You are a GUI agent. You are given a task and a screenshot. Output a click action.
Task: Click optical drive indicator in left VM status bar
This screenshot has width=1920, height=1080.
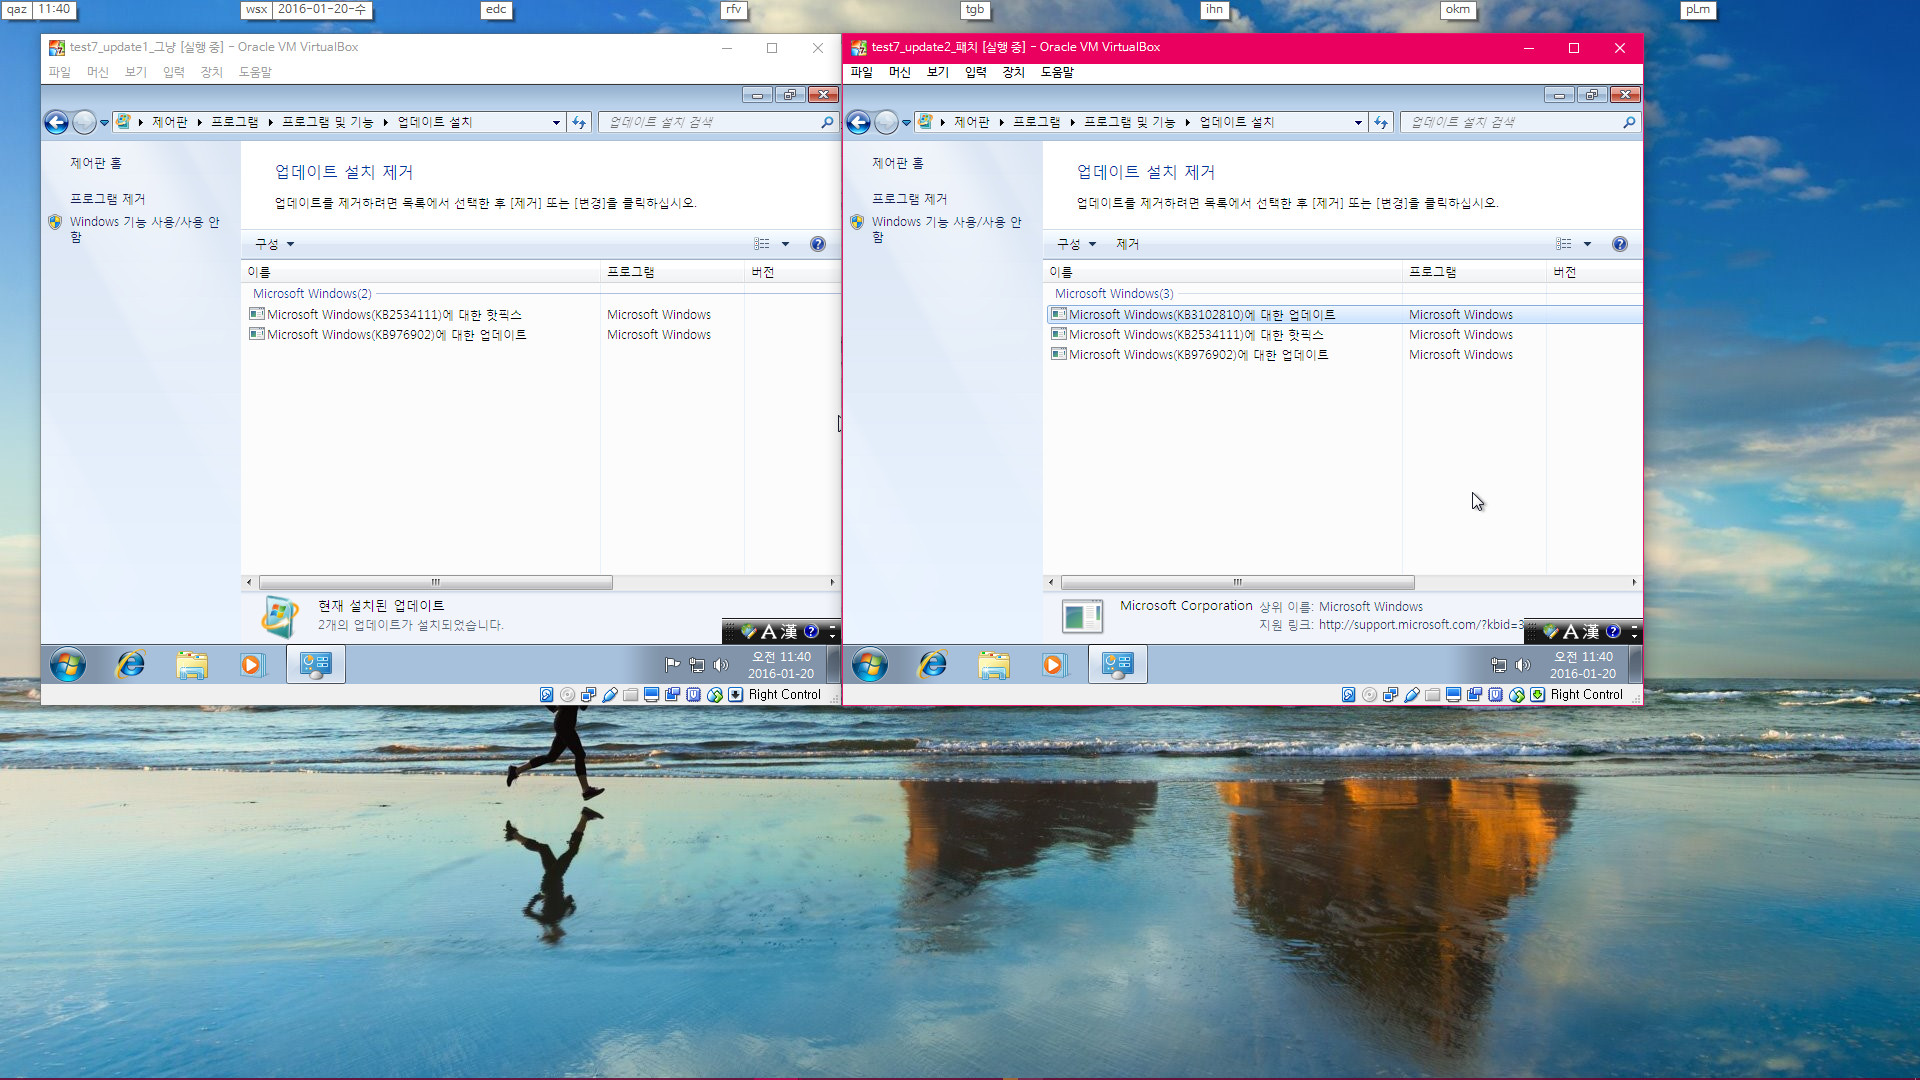568,695
